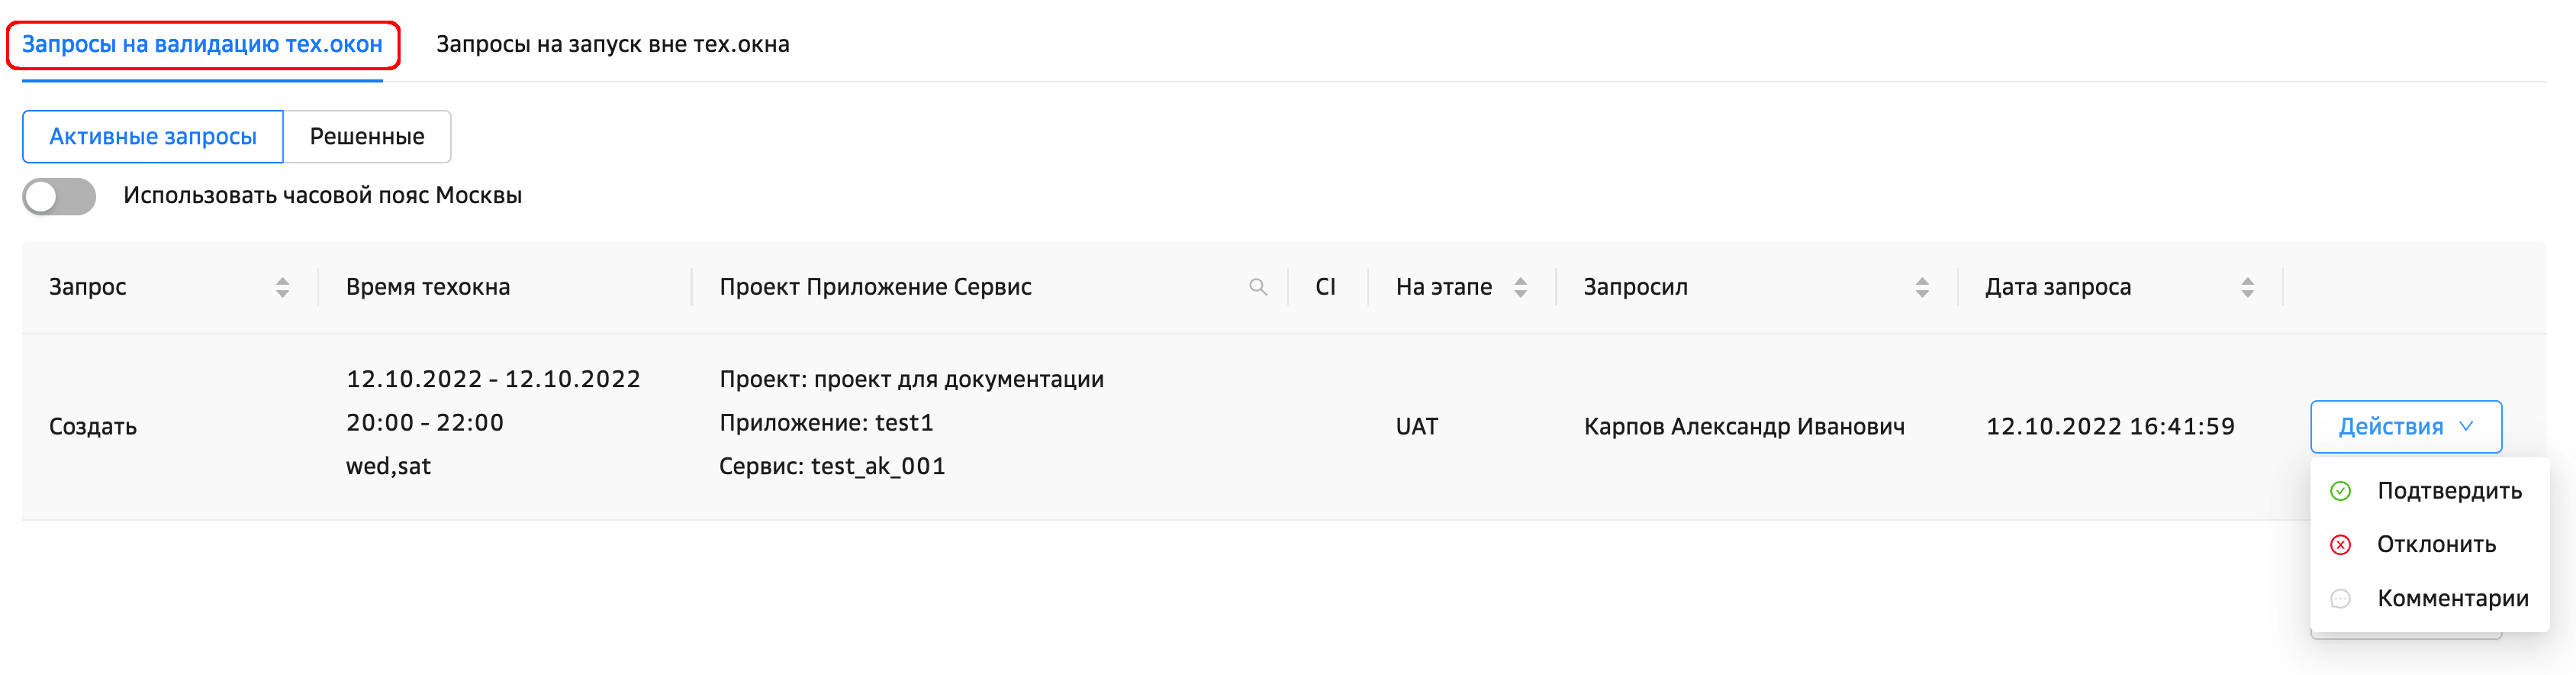The image size is (2576, 675).
Task: Choose Подтвердить from the actions menu
Action: pyautogui.click(x=2449, y=491)
